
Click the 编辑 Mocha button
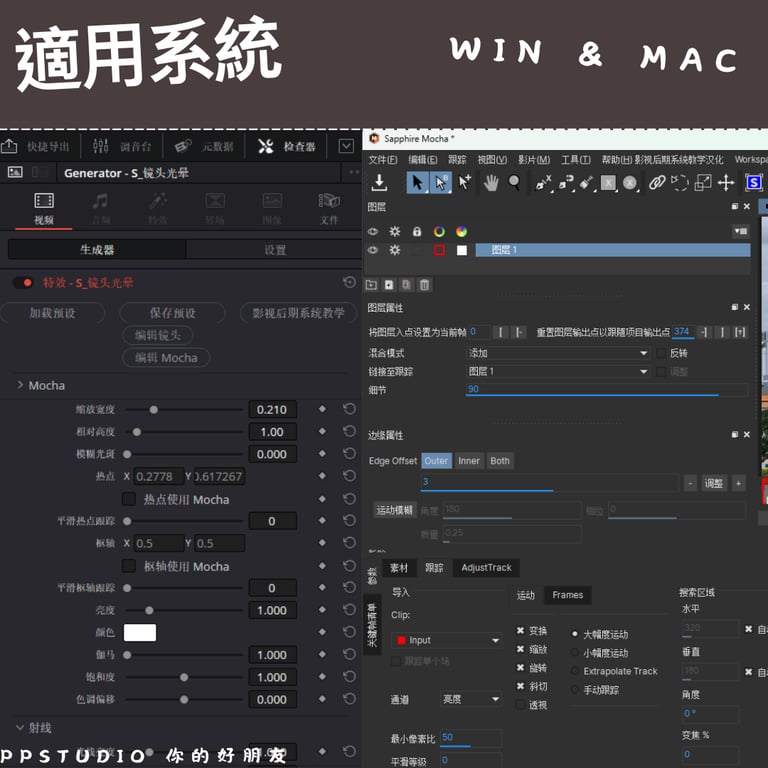166,358
